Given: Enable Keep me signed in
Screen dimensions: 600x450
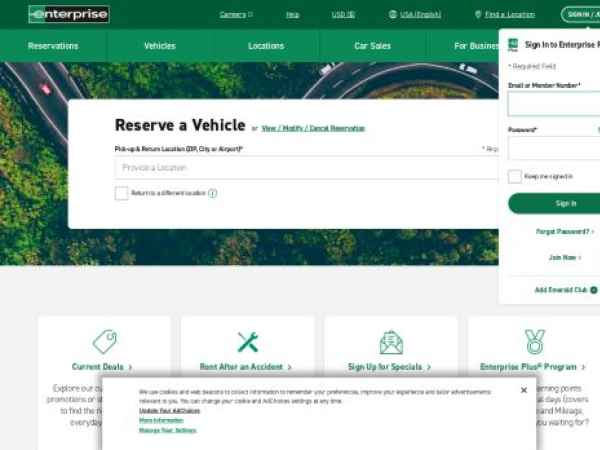Looking at the screenshot, I should 515,176.
